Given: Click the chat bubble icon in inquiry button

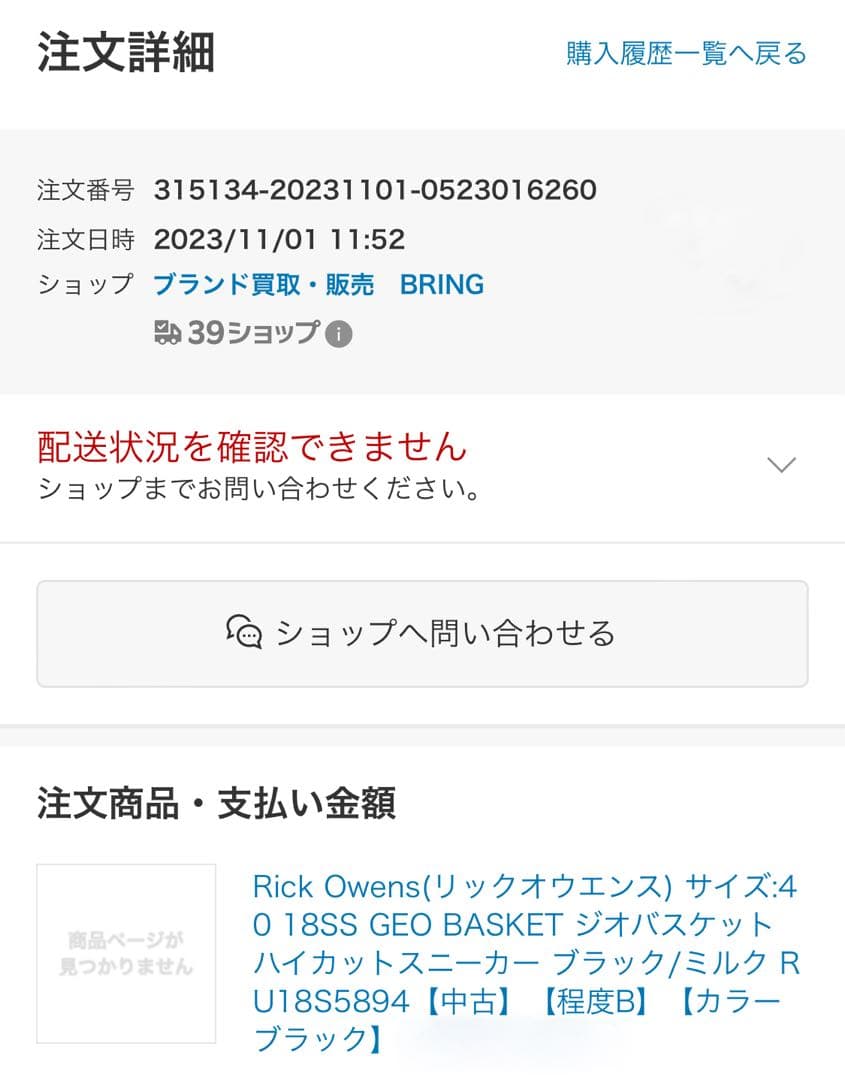Looking at the screenshot, I should (x=244, y=633).
